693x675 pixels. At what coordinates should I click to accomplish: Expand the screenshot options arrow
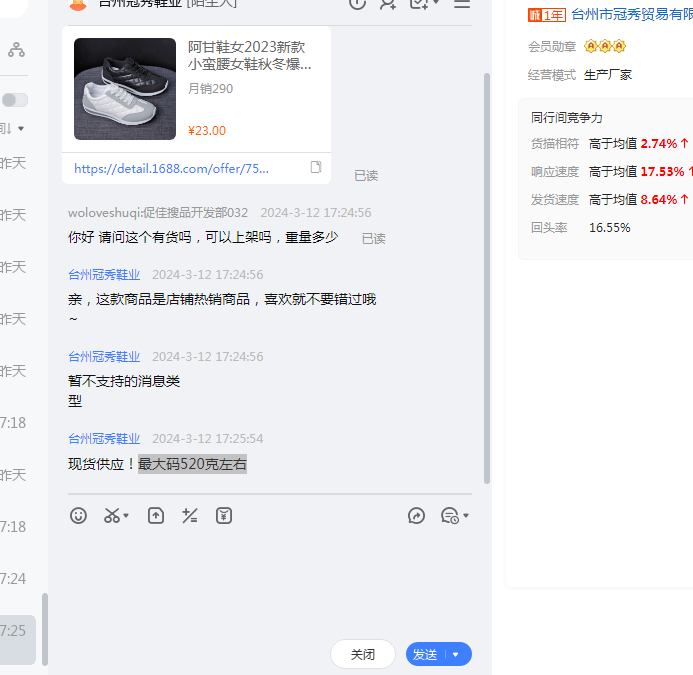tap(126, 515)
